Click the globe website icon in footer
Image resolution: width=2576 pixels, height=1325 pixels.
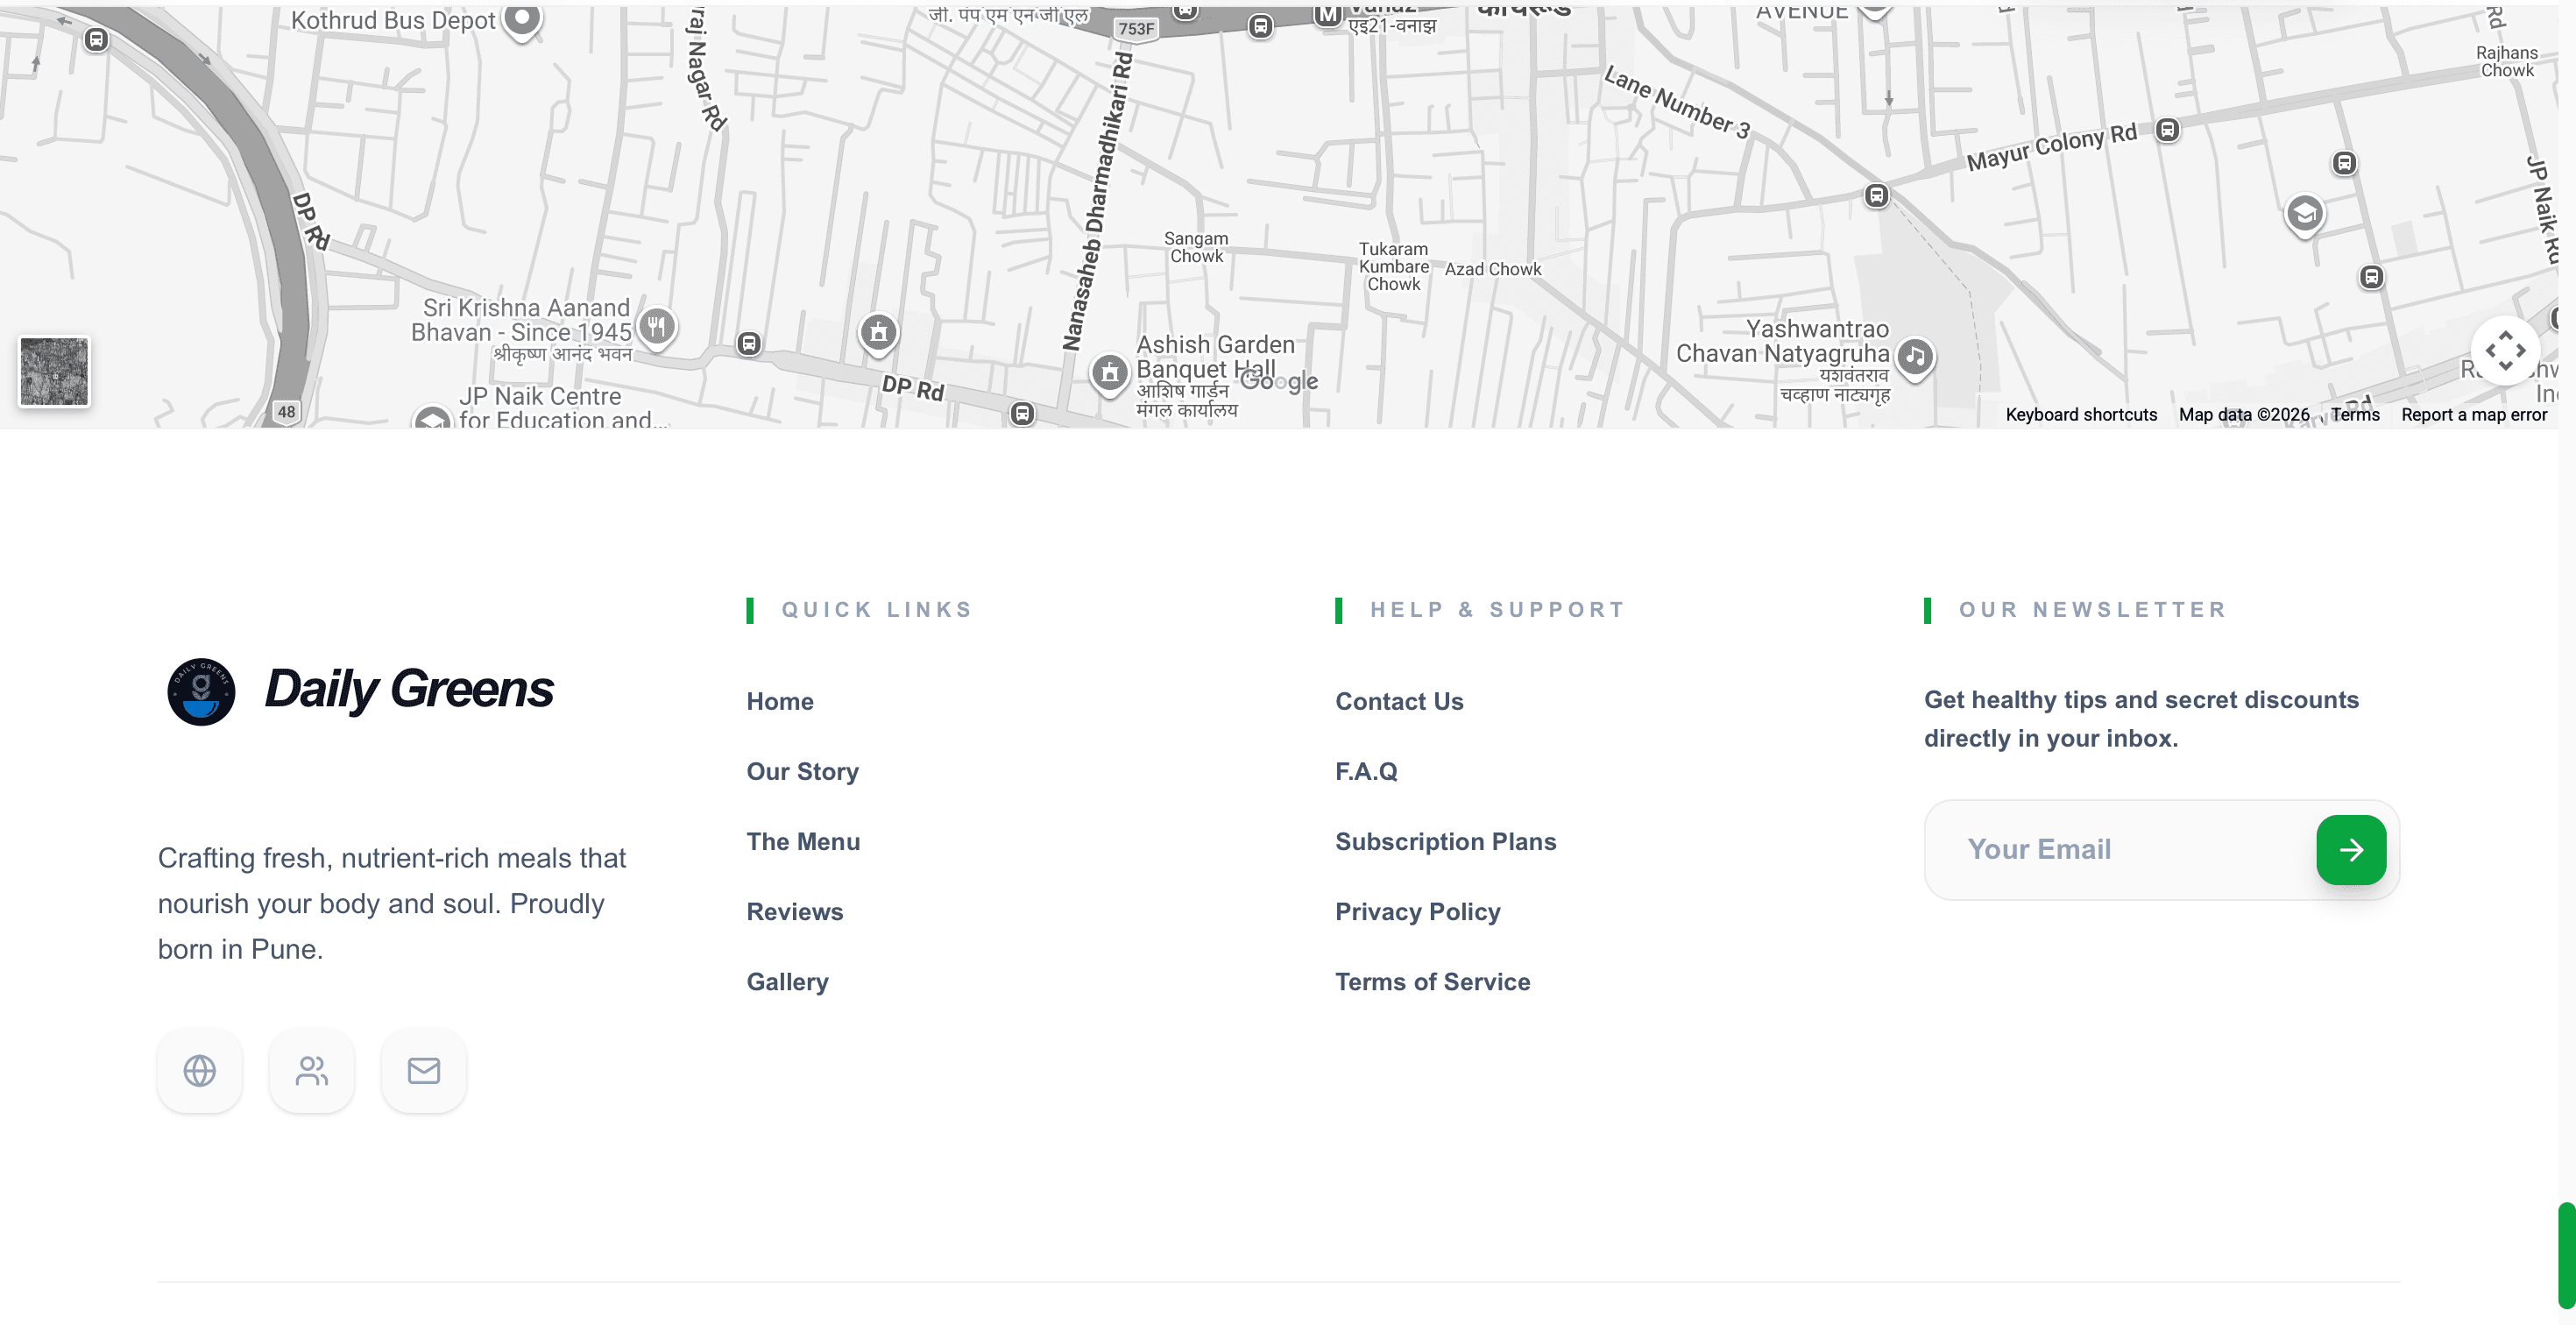coord(200,1071)
